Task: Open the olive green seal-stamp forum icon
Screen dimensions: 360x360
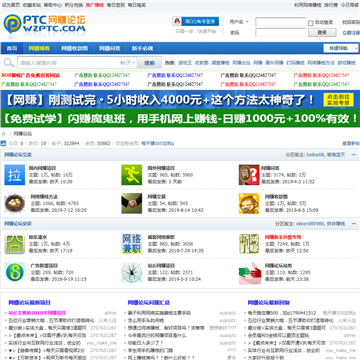Action: point(249,244)
